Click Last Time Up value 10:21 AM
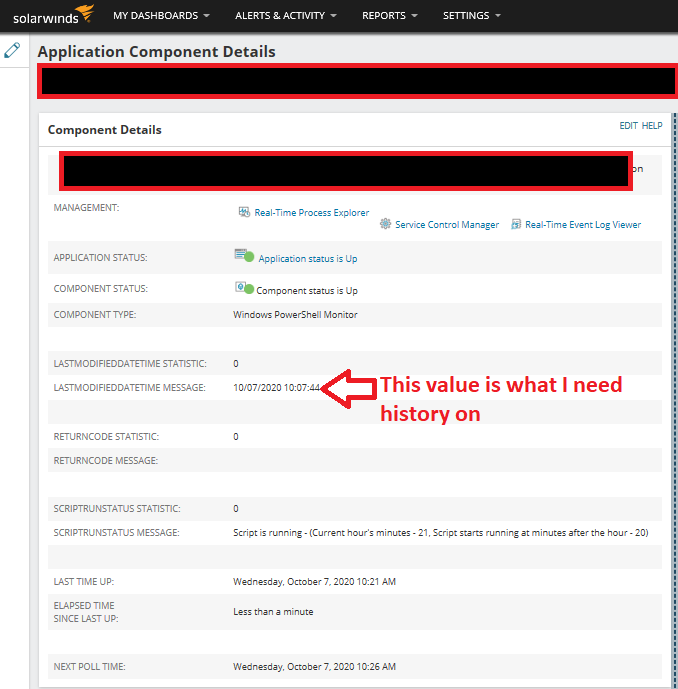Screen dimensions: 678x689 pos(314,582)
